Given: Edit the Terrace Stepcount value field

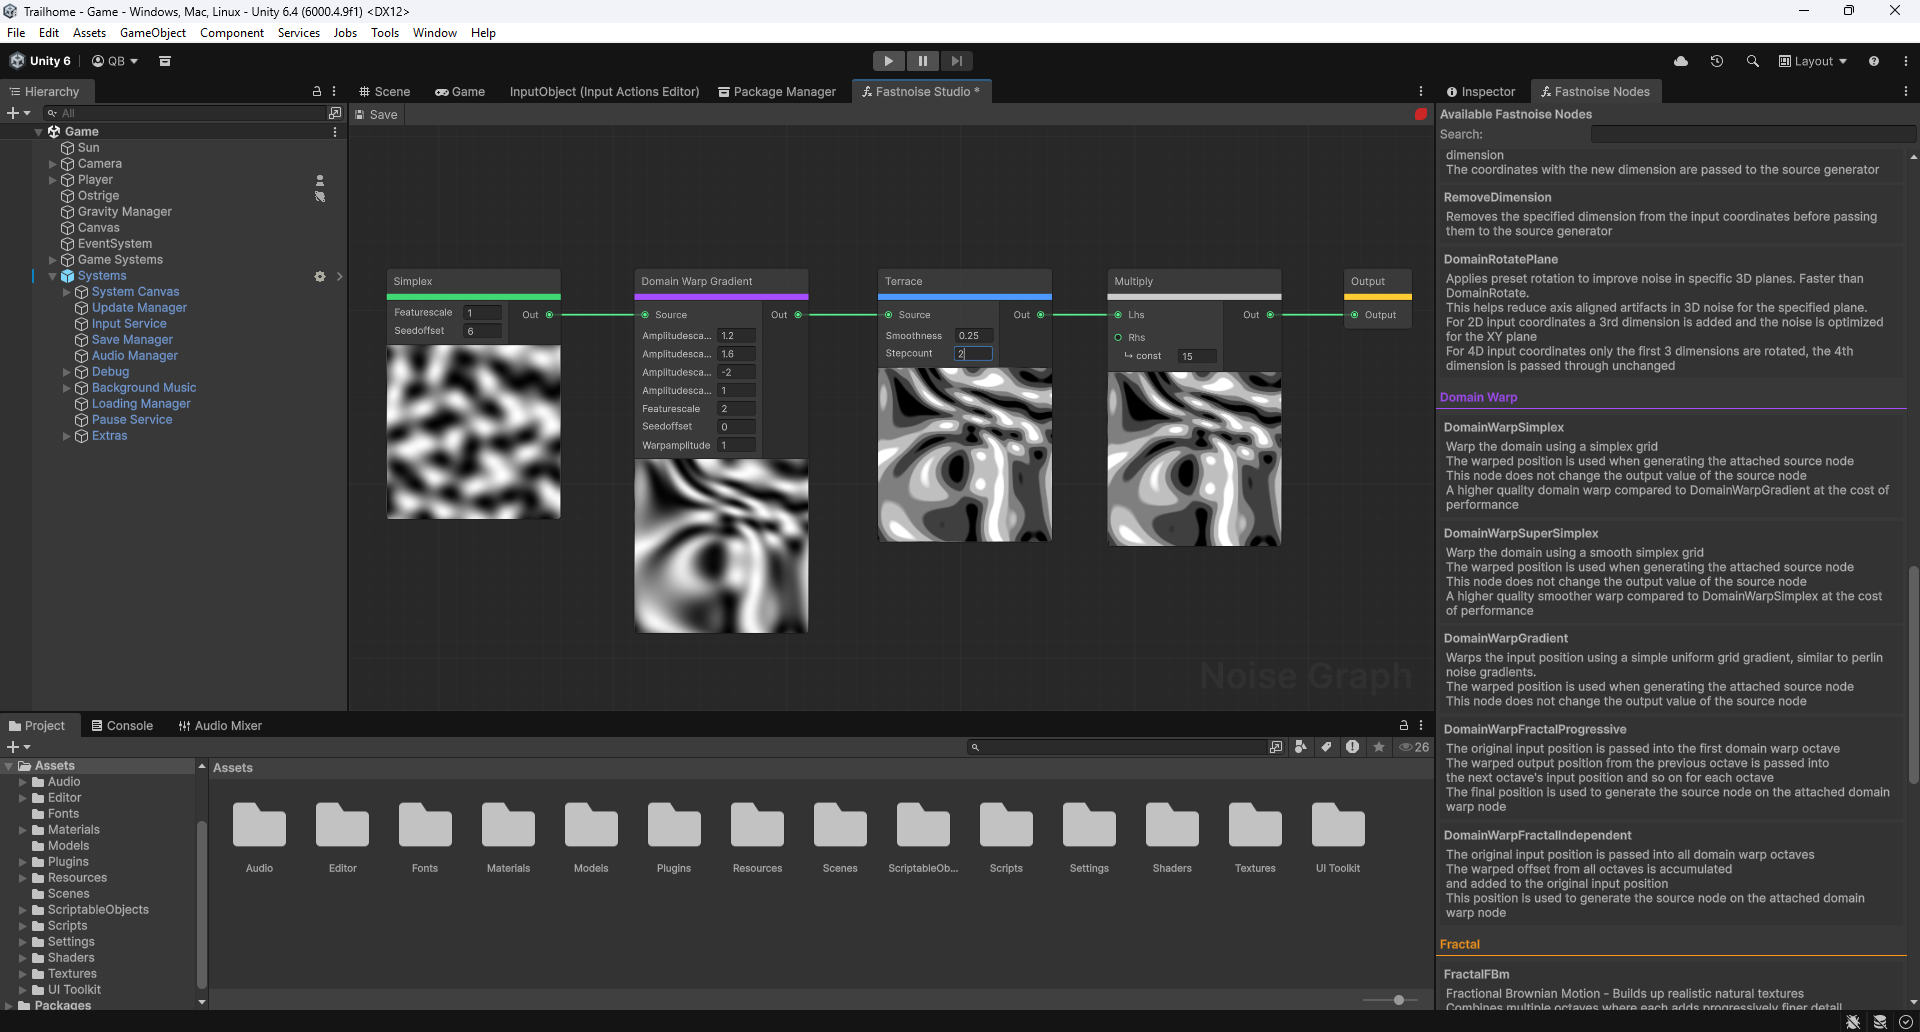Looking at the screenshot, I should [x=973, y=354].
